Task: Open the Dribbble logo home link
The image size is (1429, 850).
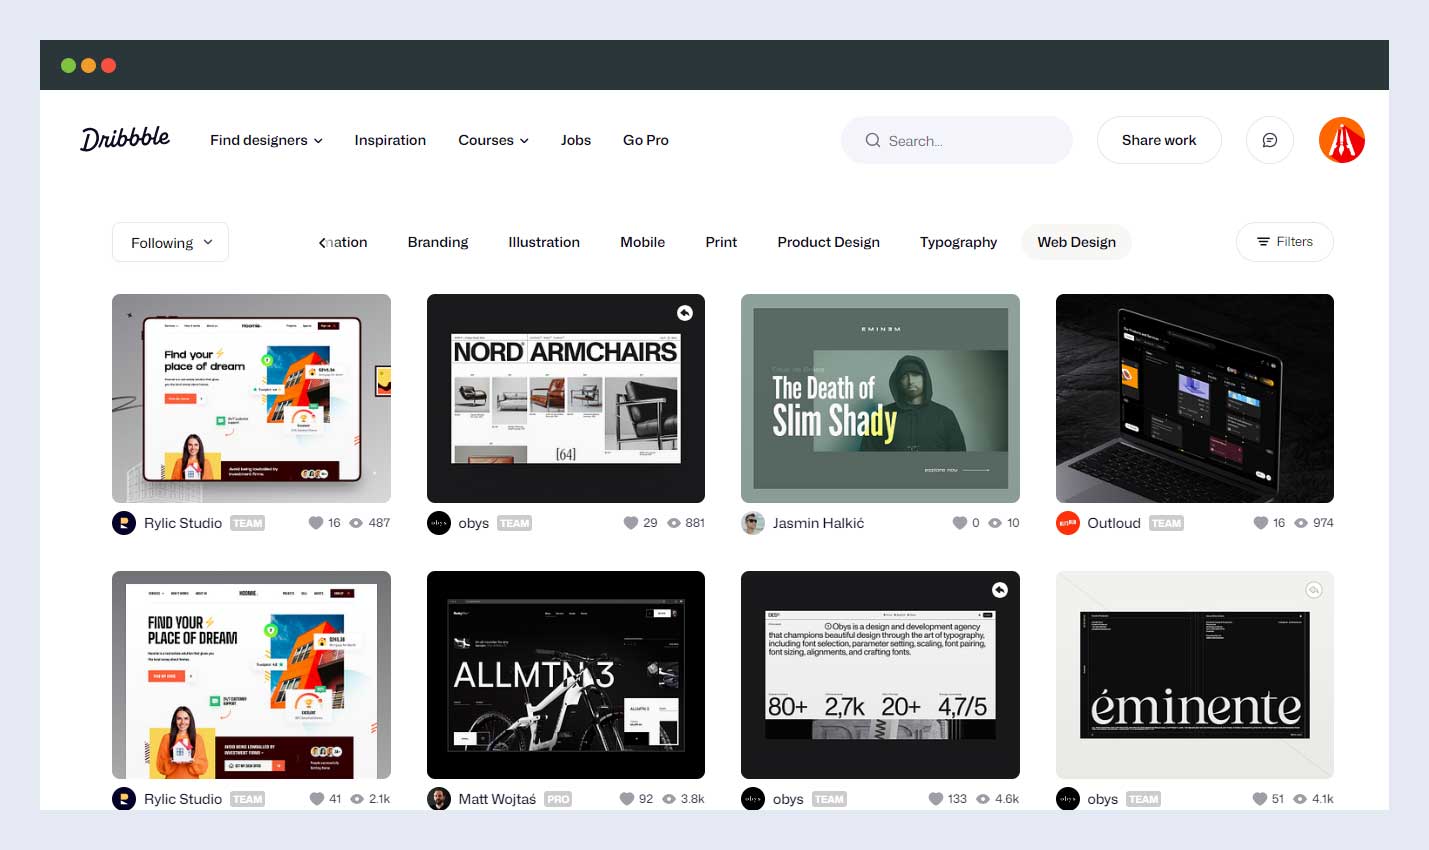Action: [125, 139]
